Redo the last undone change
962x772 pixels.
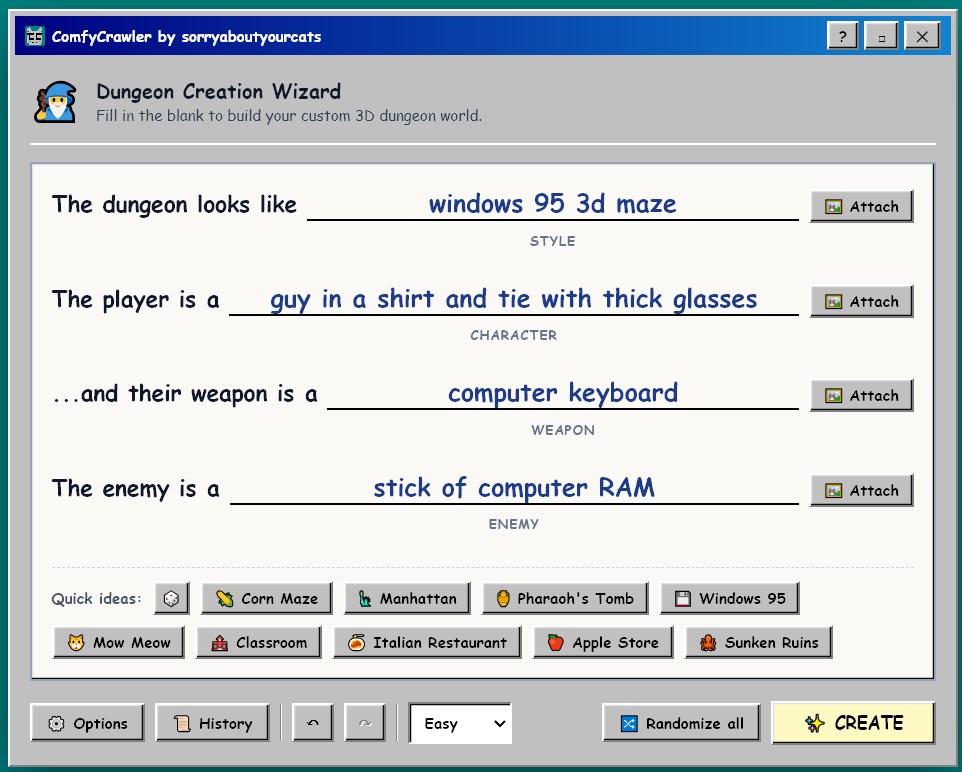click(x=365, y=723)
